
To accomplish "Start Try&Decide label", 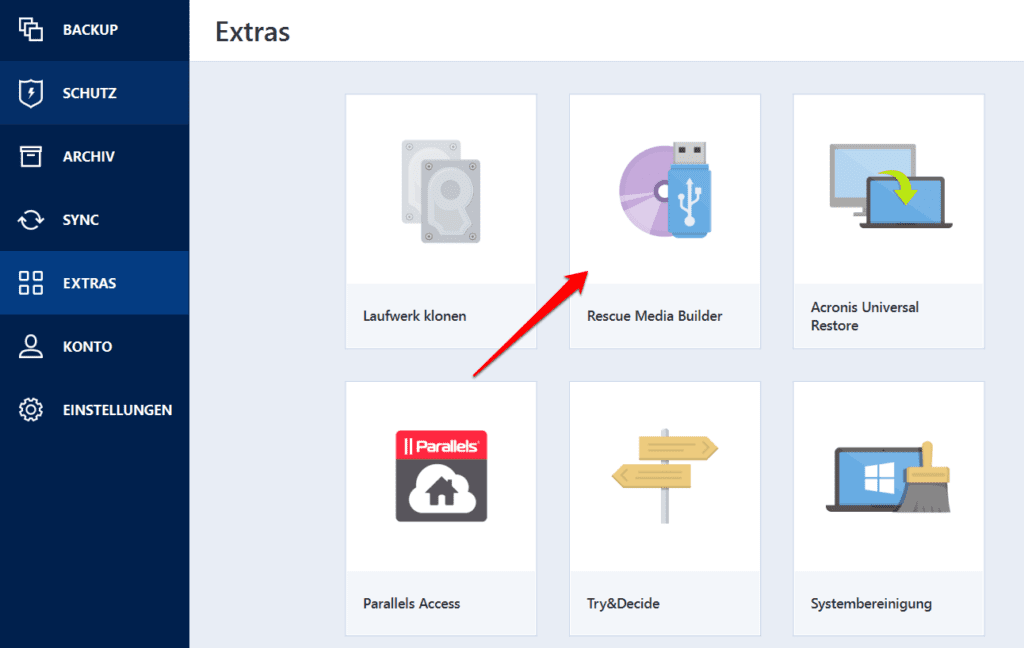I will 623,604.
